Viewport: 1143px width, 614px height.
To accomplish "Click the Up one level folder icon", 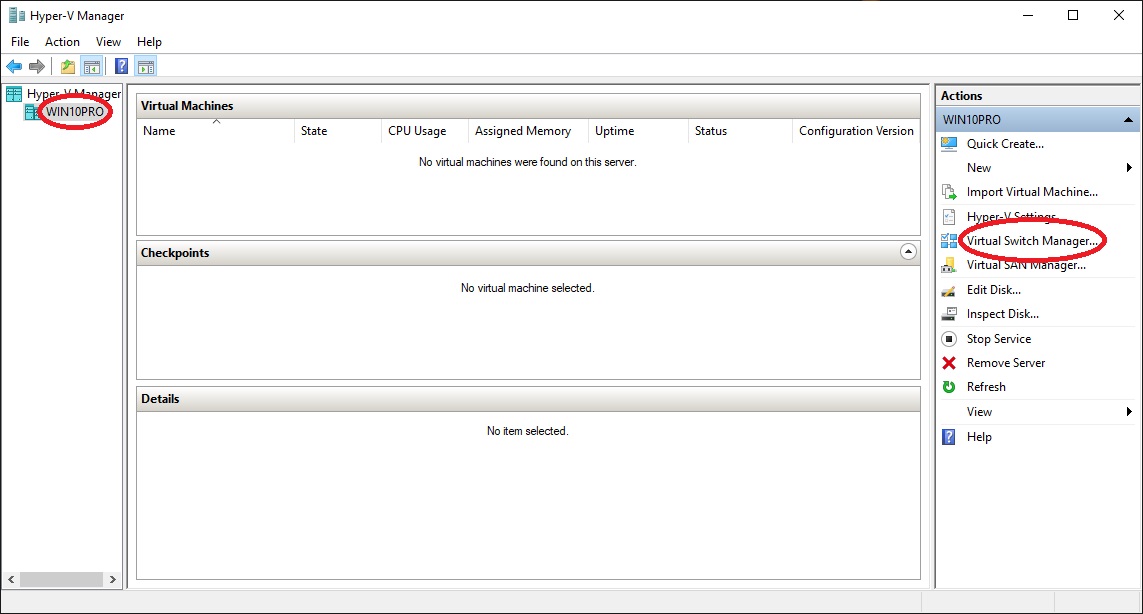I will point(68,67).
